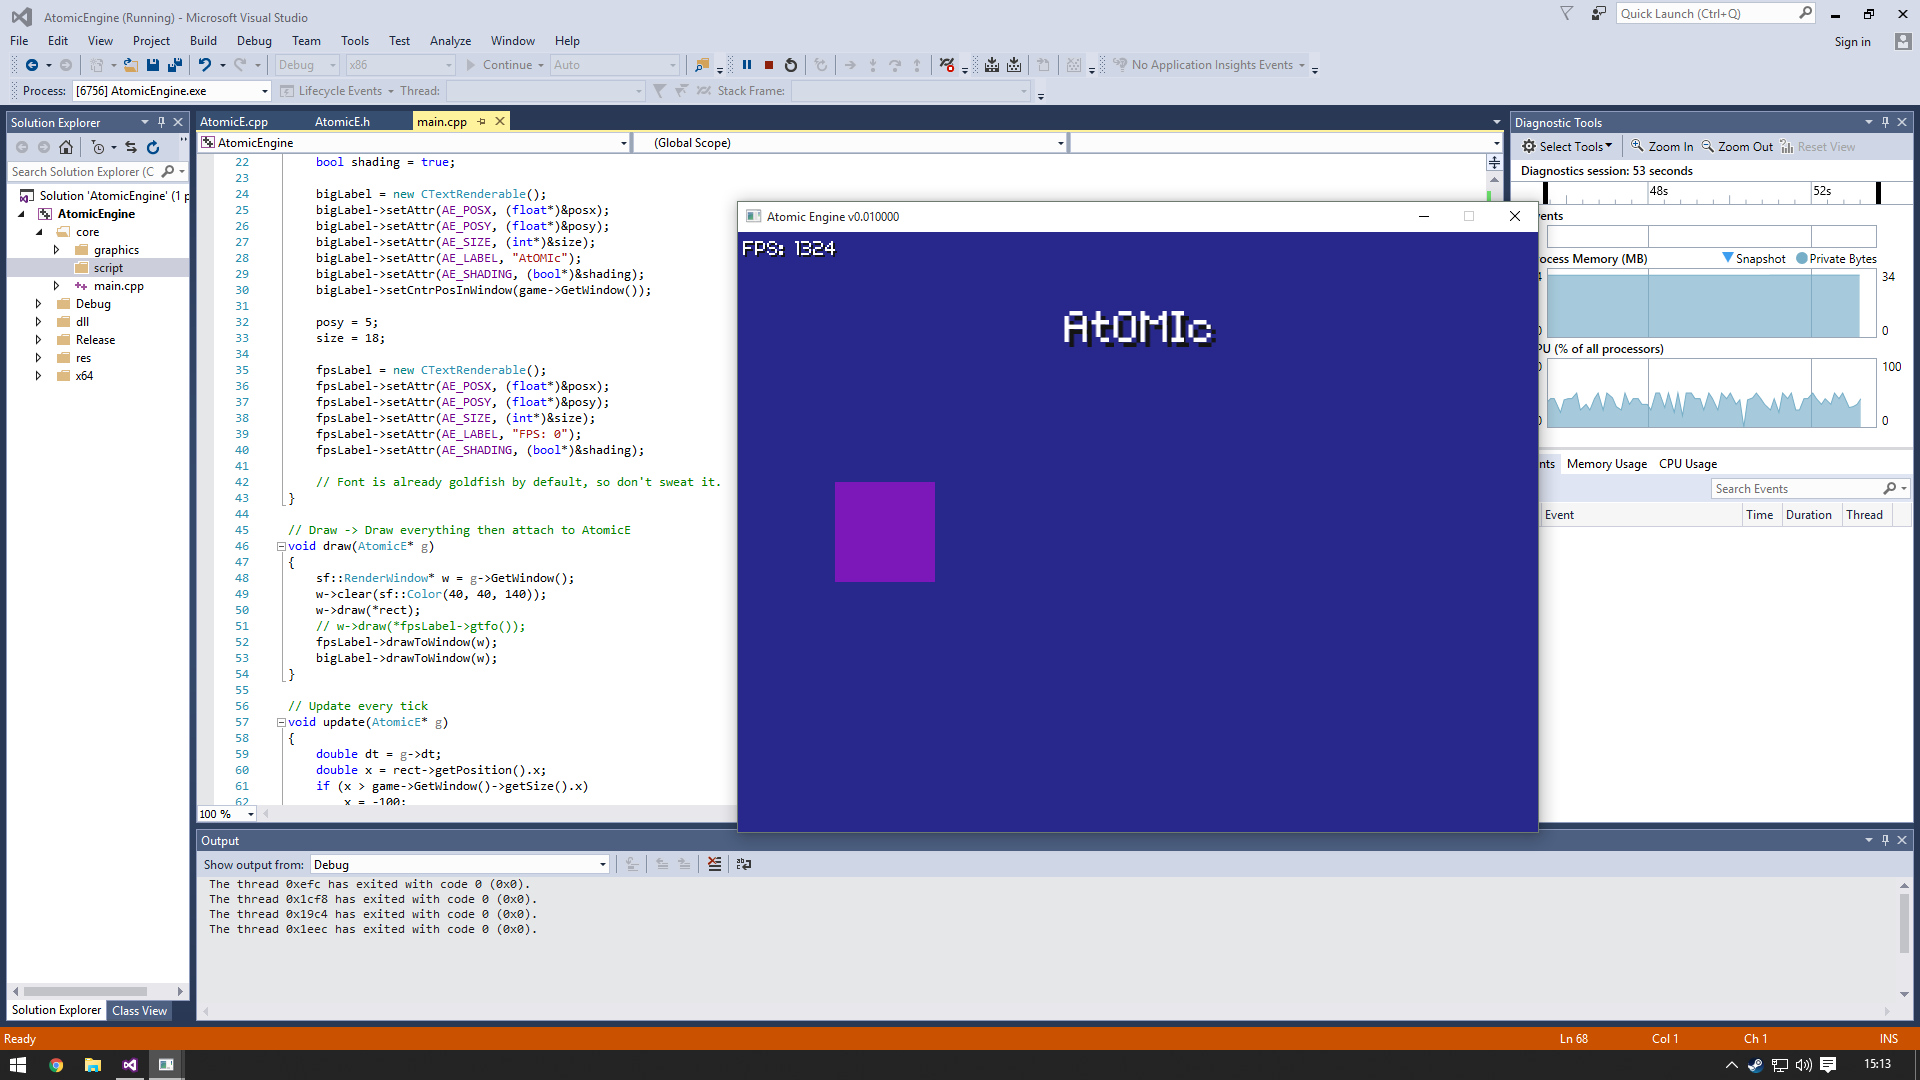Click the Continue button

click(x=505, y=65)
